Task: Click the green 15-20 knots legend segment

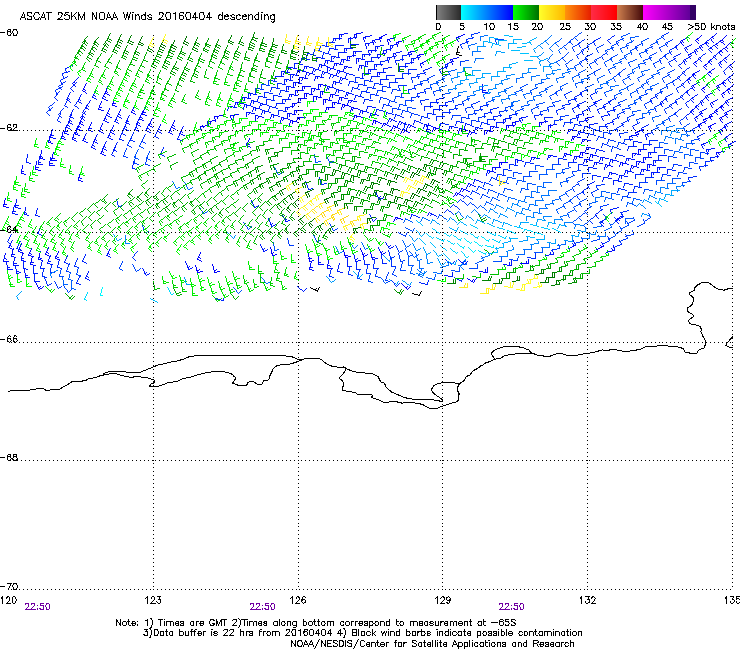Action: 526,12
